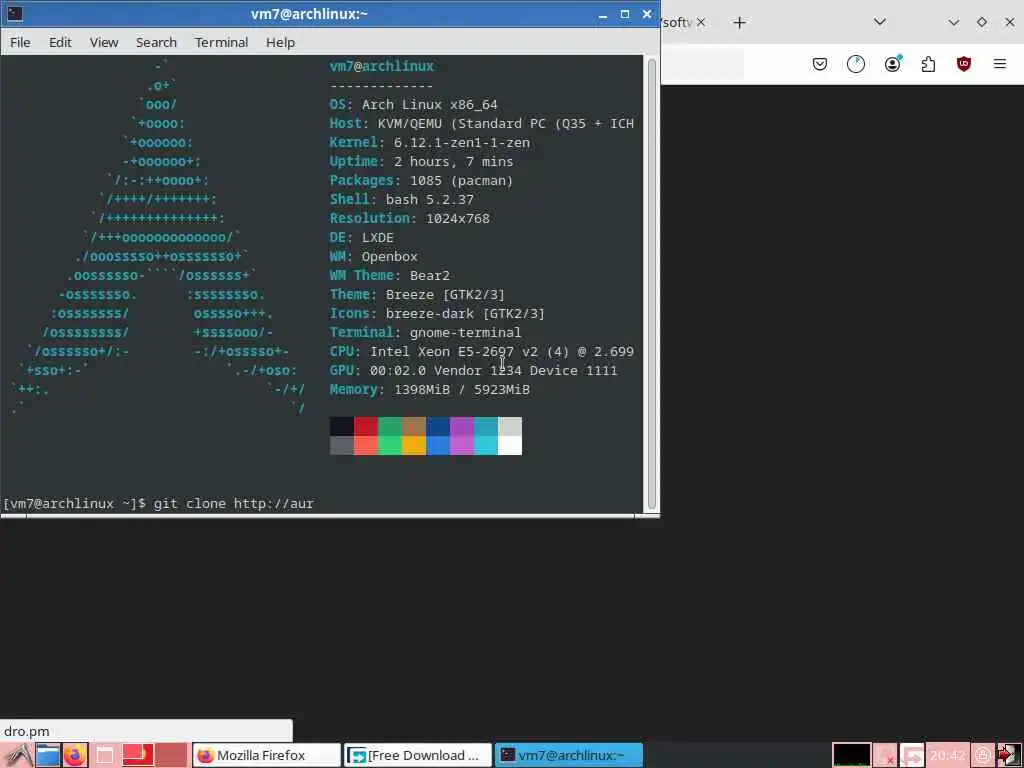Click the Save to Pocket icon in Firefox

(820, 63)
